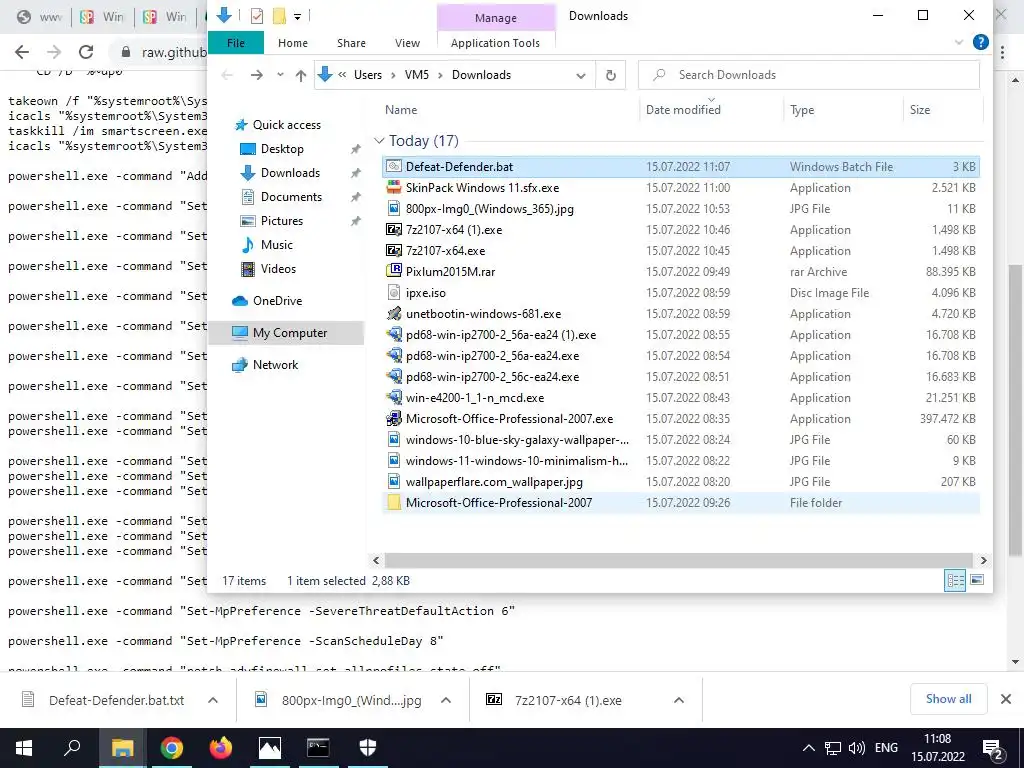This screenshot has width=1024, height=768.
Task: Open options for 7z2107-x64 (1).exe download
Action: (x=679, y=700)
